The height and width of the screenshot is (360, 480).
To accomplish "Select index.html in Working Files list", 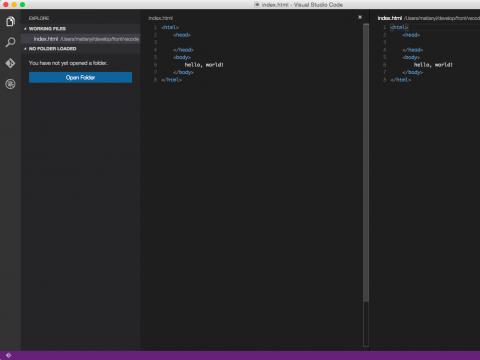I will coord(81,39).
